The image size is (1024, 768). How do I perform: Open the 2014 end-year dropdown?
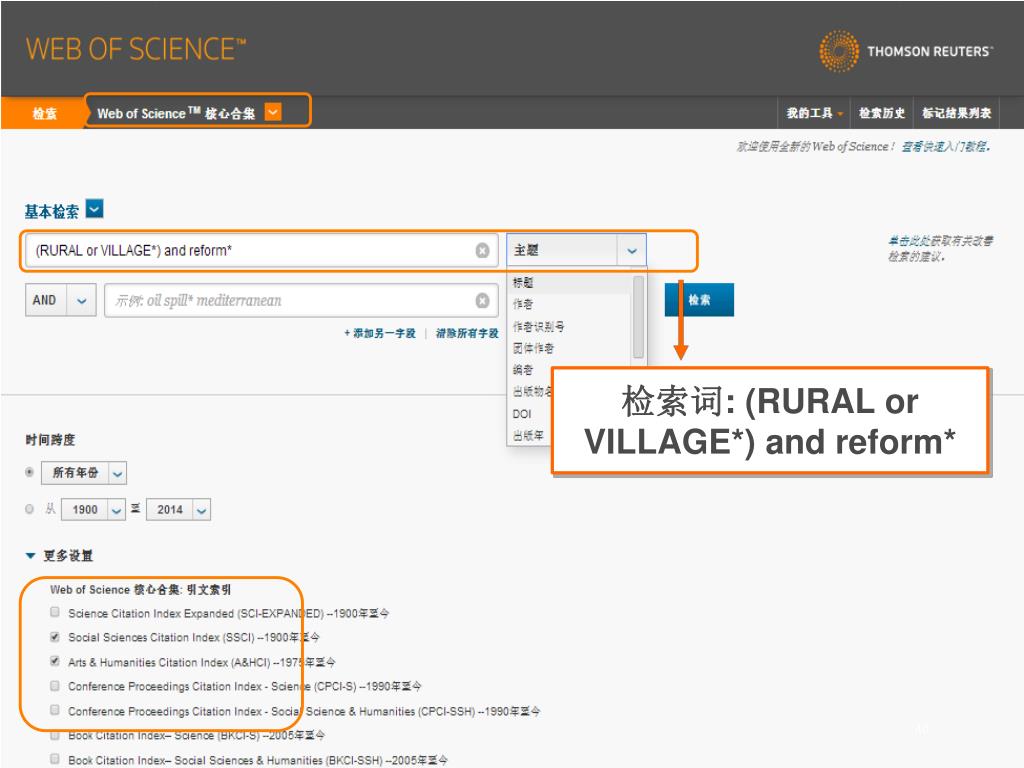coord(202,510)
